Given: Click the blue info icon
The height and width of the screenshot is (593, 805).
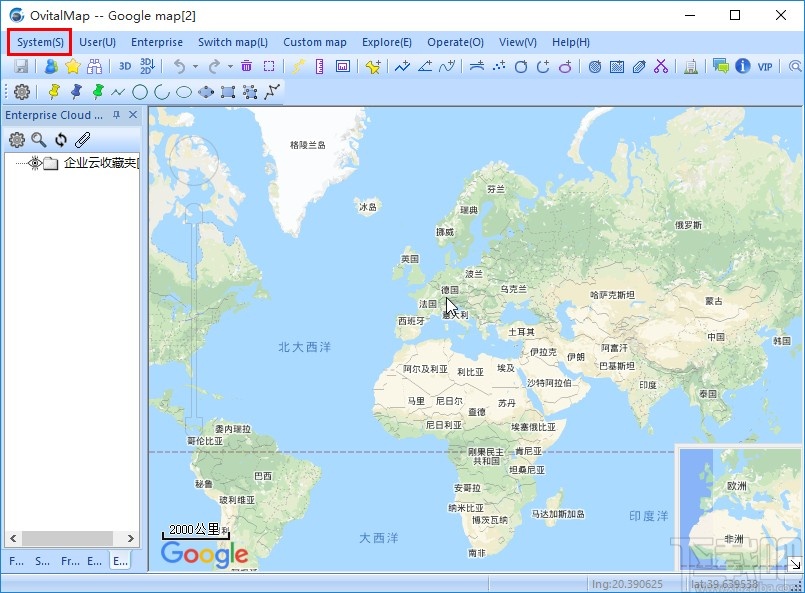Looking at the screenshot, I should [743, 66].
